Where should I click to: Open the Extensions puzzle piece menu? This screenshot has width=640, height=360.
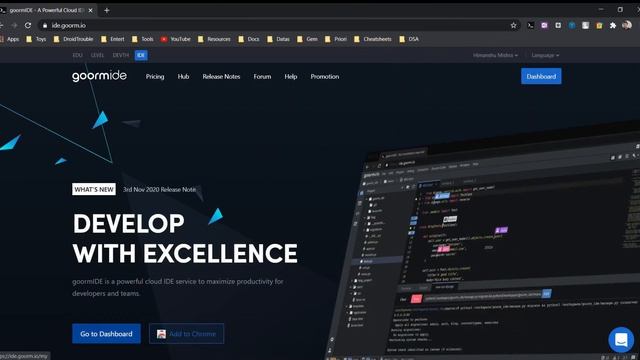613,25
